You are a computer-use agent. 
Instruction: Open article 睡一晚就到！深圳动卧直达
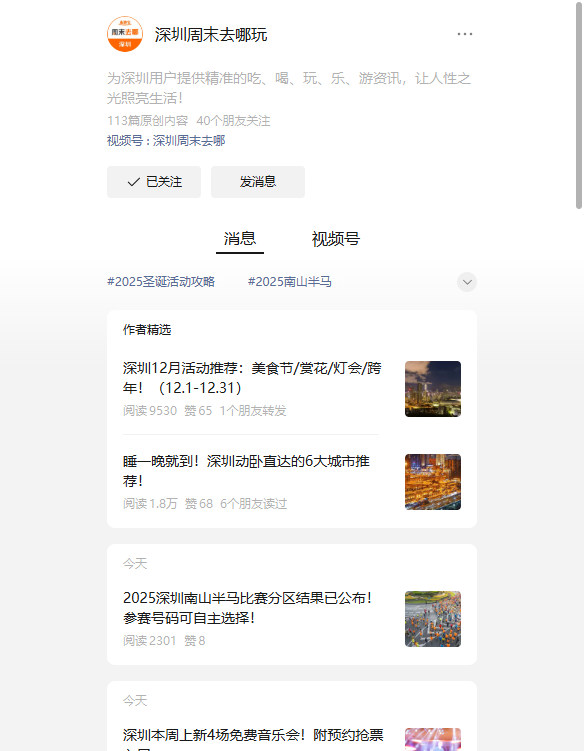click(x=246, y=471)
